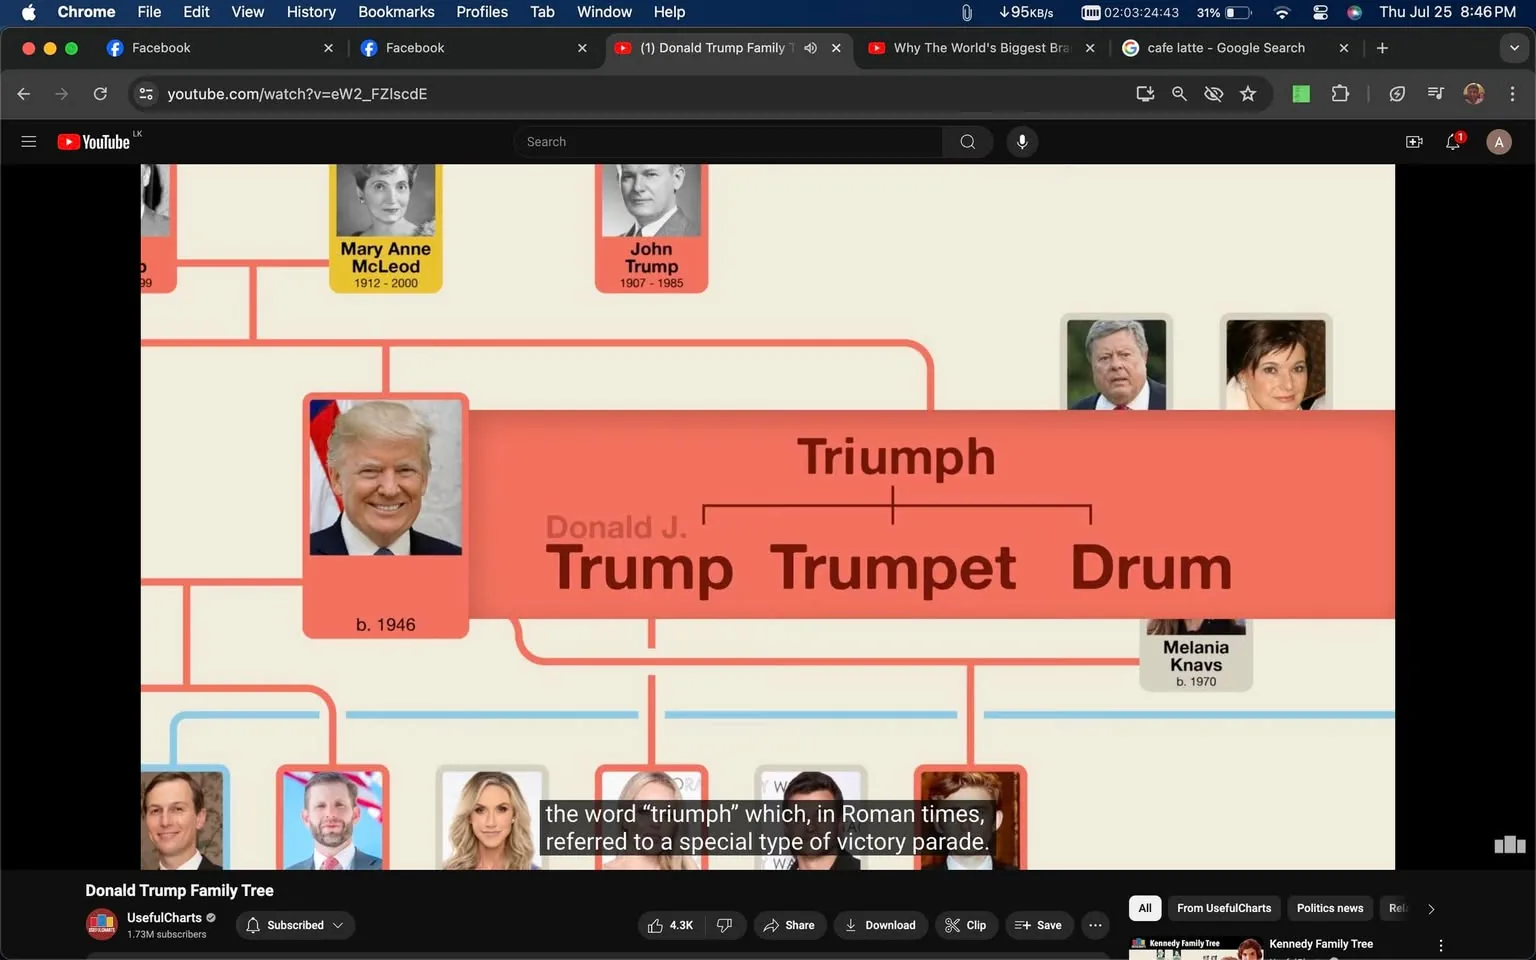Click the Share button
This screenshot has width=1536, height=960.
[x=789, y=925]
